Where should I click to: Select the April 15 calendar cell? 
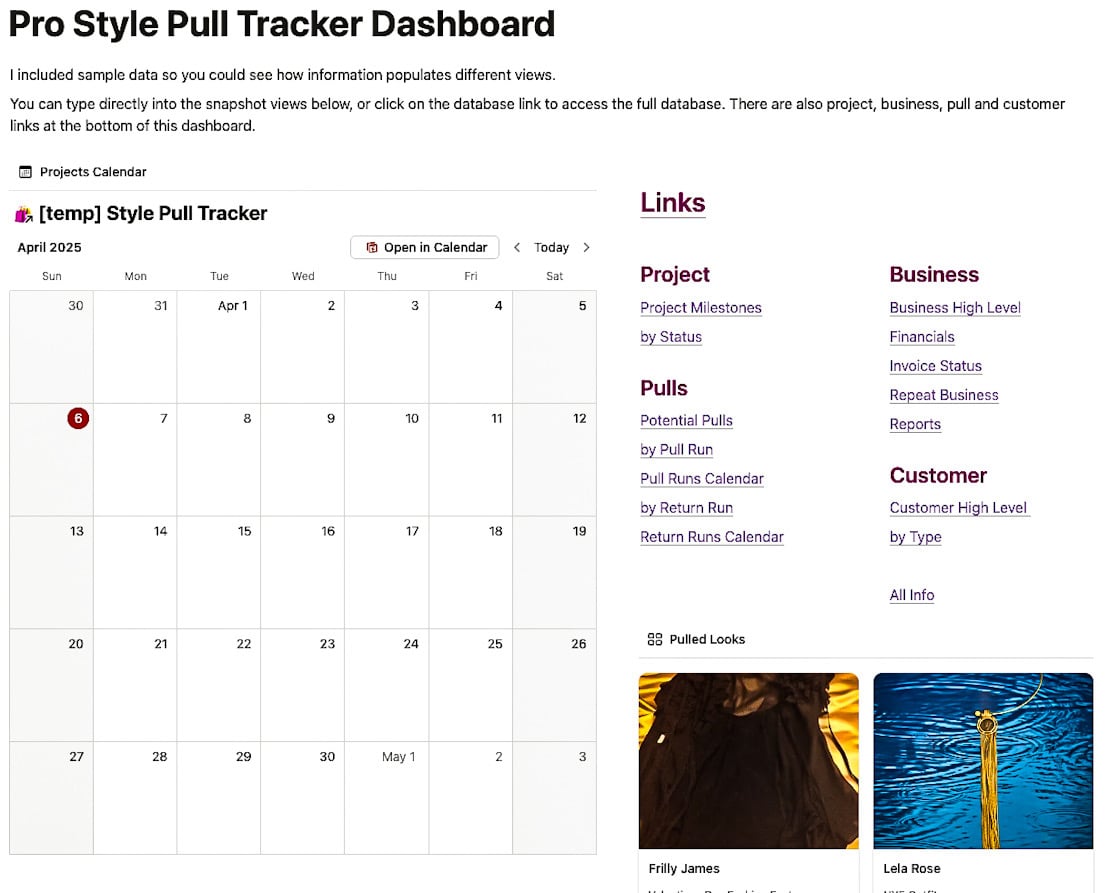(219, 572)
